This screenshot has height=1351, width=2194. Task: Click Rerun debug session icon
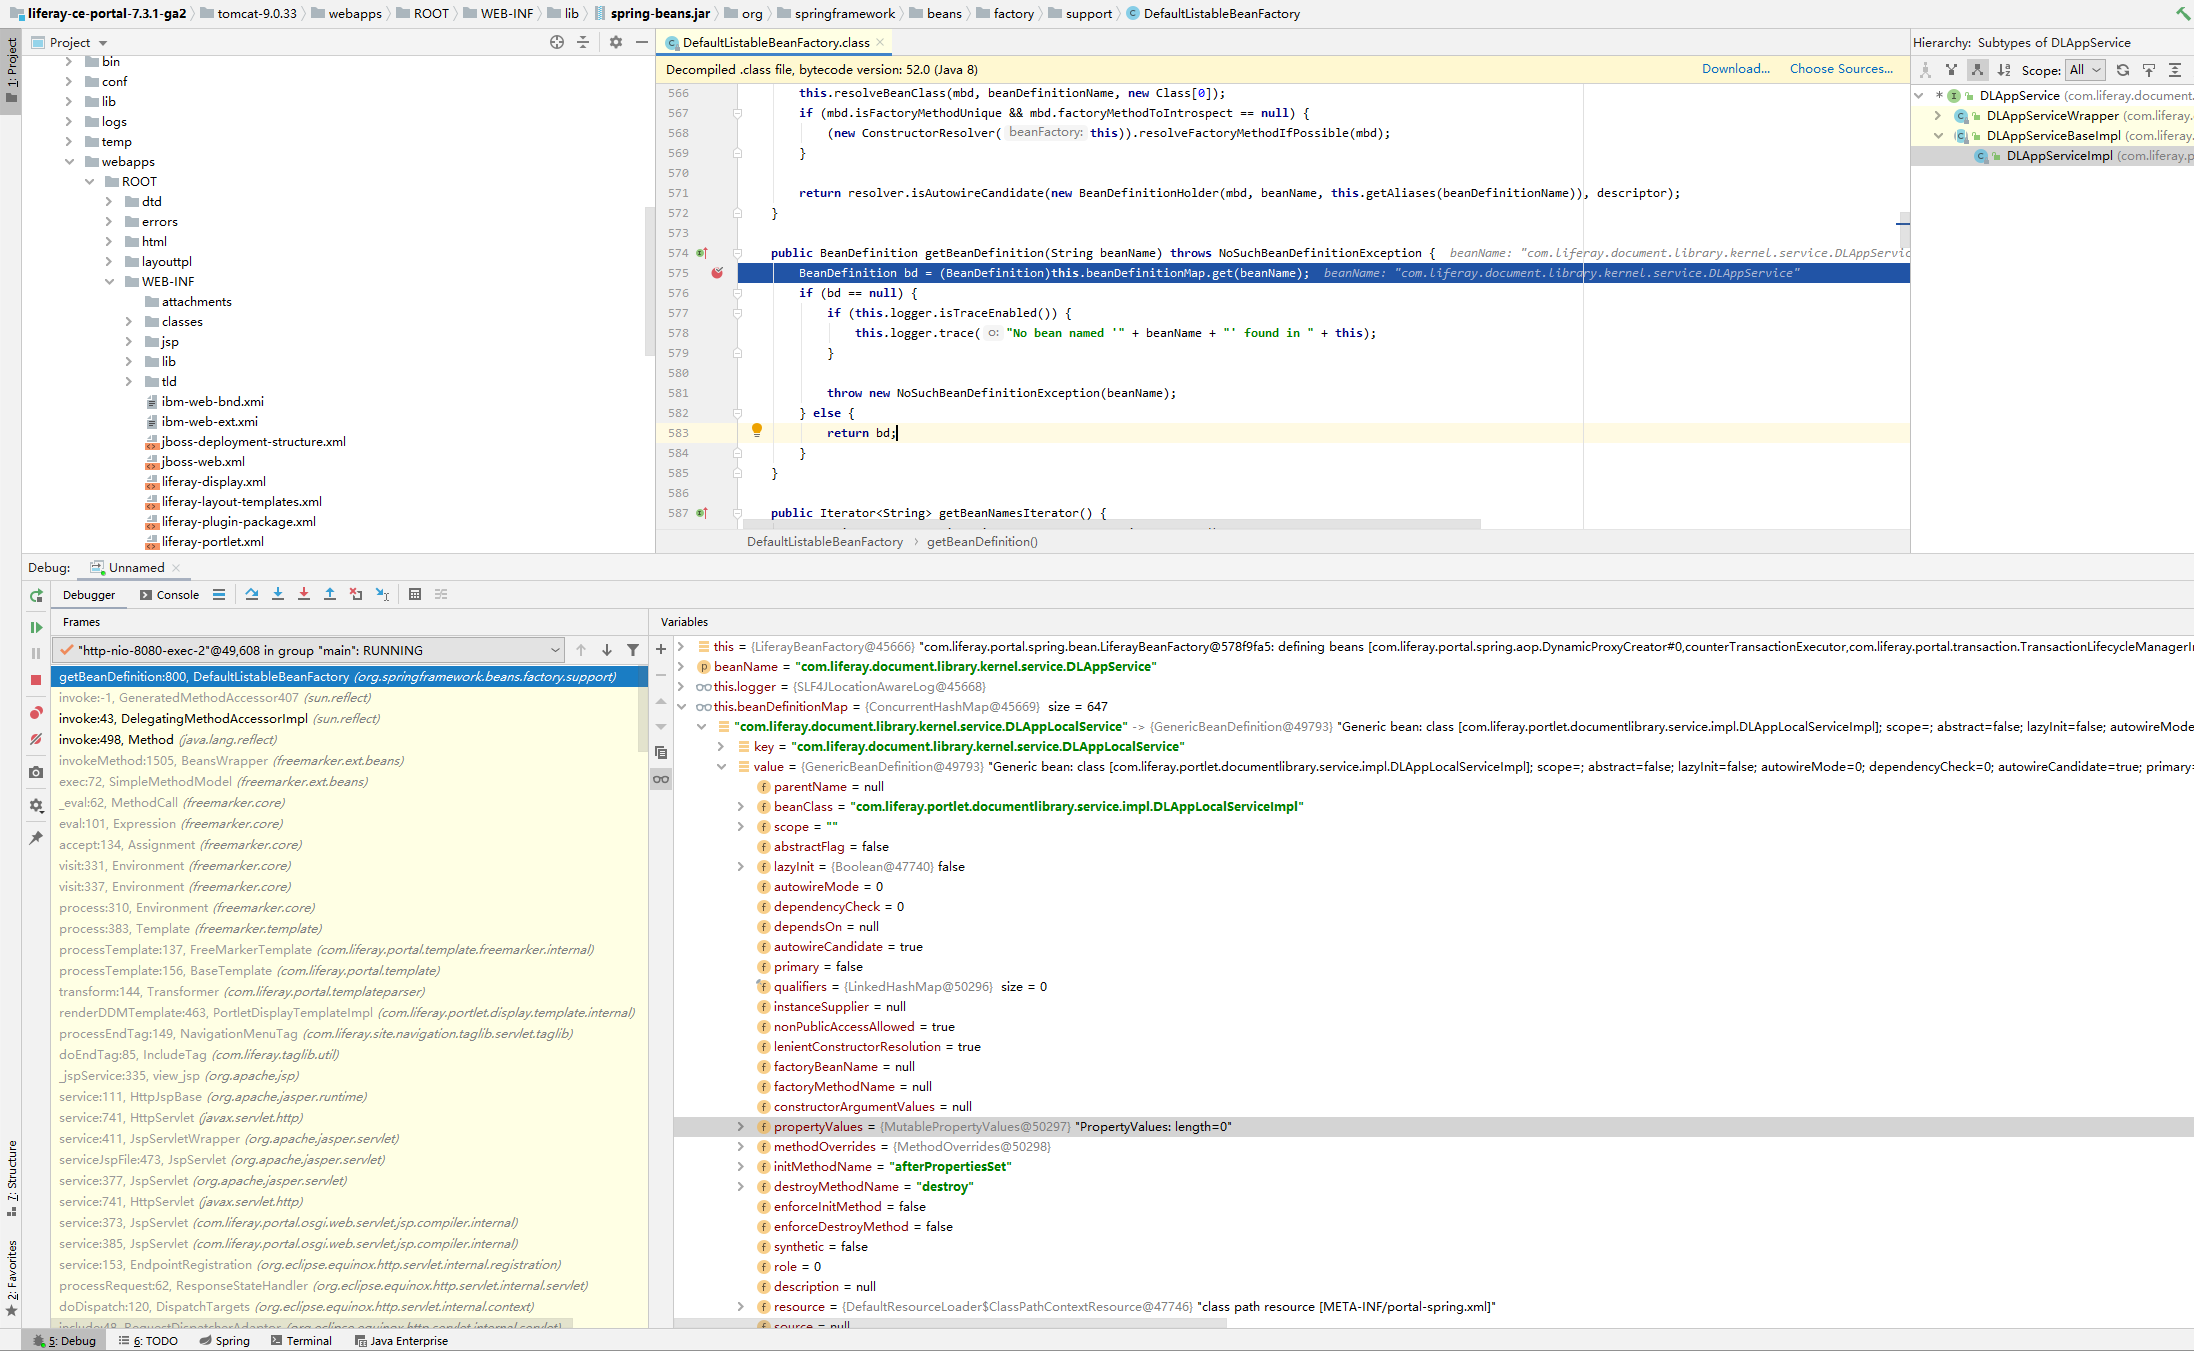point(36,596)
